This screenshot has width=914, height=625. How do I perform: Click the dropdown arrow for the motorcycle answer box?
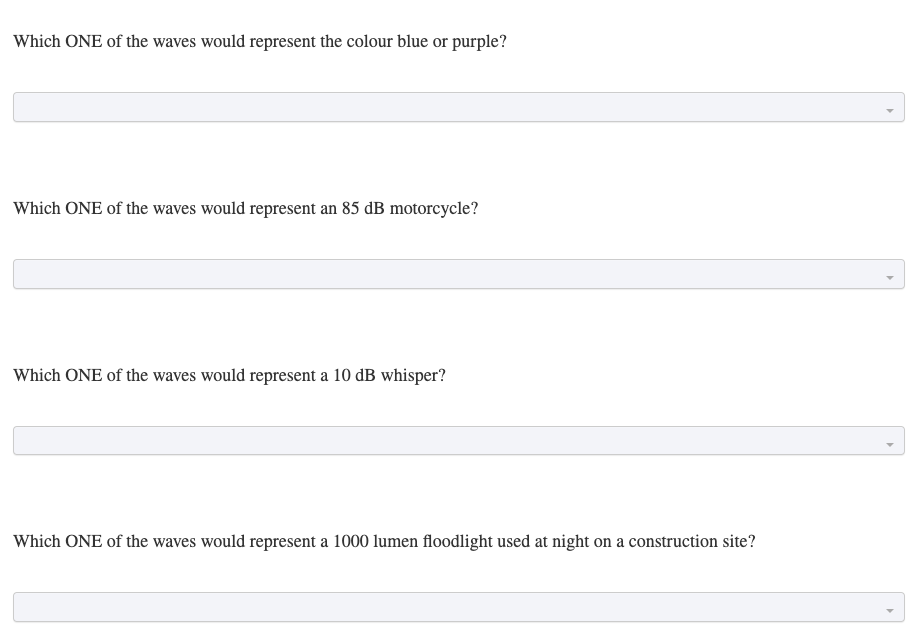click(889, 276)
